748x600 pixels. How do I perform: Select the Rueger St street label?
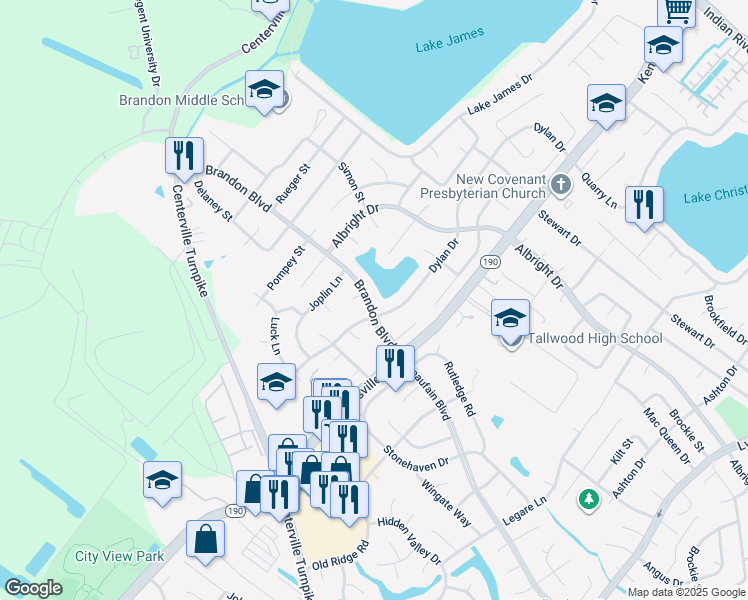coord(293,184)
